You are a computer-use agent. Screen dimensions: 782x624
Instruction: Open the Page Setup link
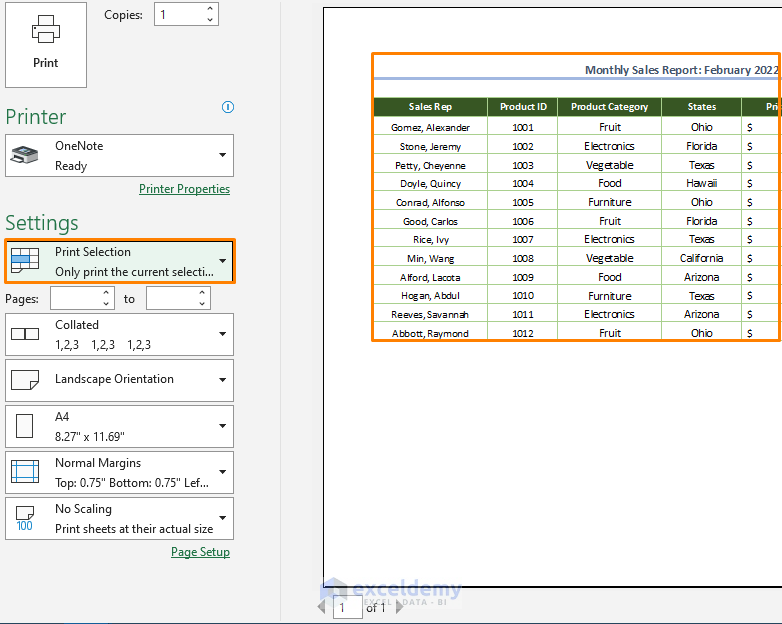pos(200,552)
